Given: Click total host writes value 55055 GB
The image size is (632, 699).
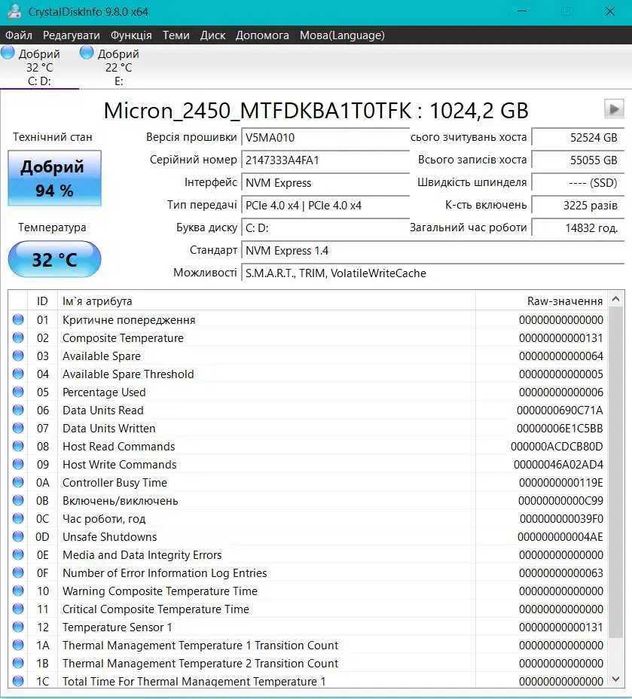Looking at the screenshot, I should [578, 160].
